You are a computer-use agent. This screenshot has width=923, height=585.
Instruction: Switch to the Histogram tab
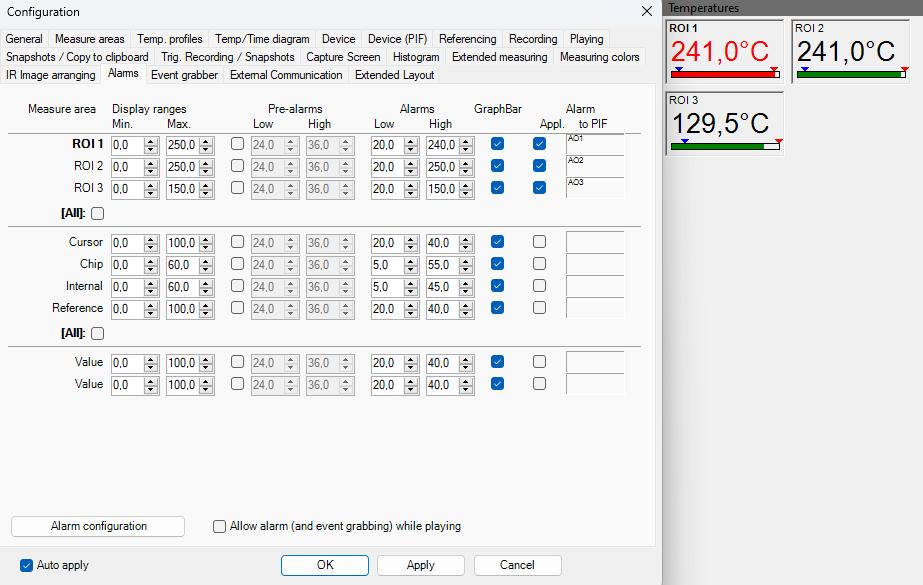coord(416,57)
